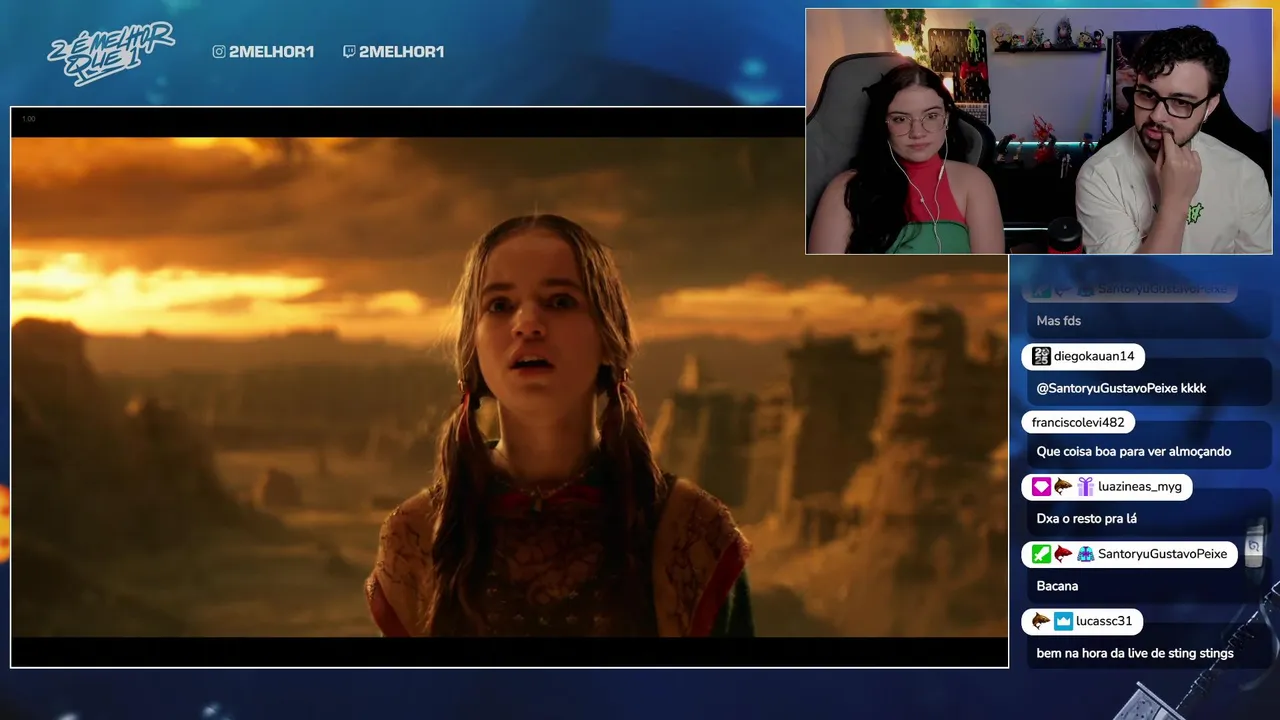
Task: Open the Twitch handle 2MELHOR1
Action: point(401,52)
